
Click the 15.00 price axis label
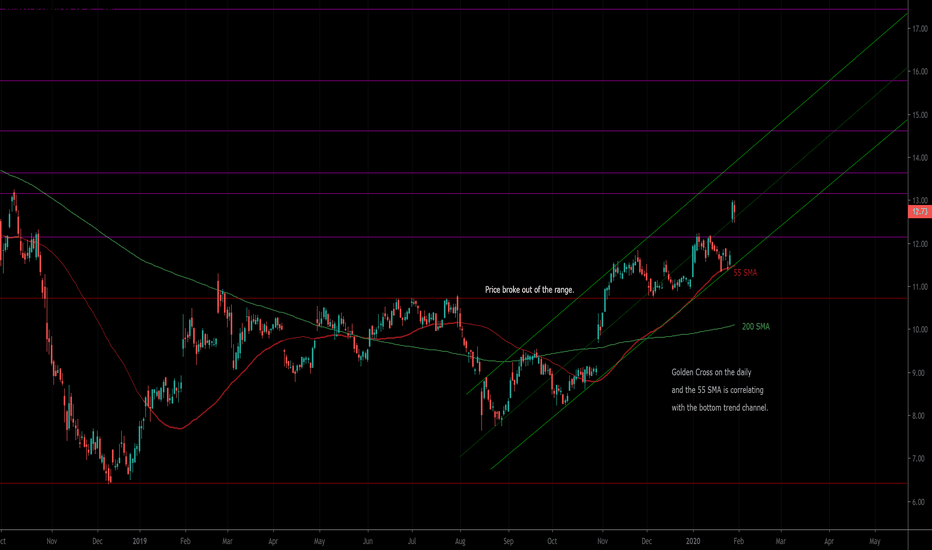tap(920, 115)
